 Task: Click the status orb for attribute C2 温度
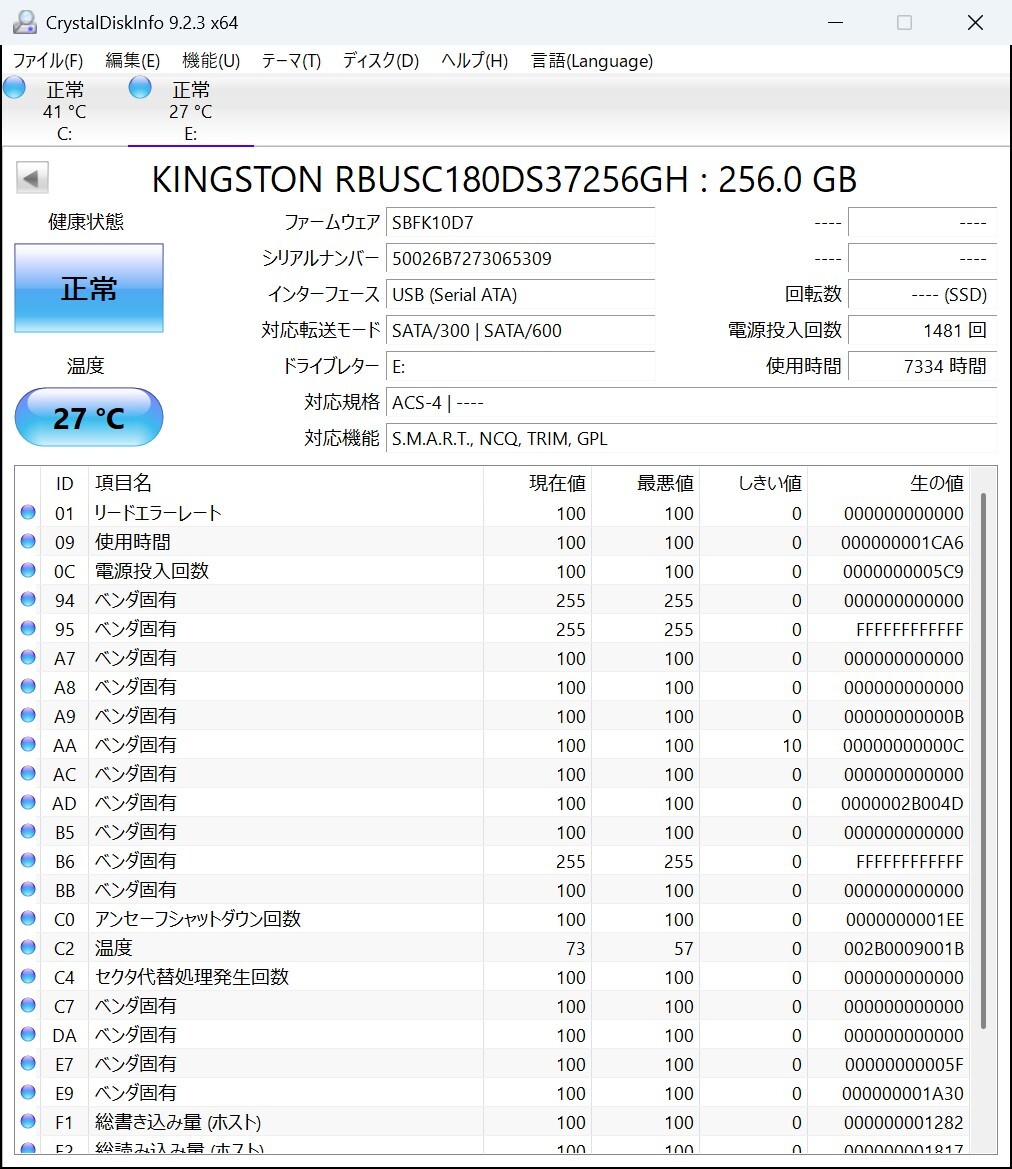point(28,948)
